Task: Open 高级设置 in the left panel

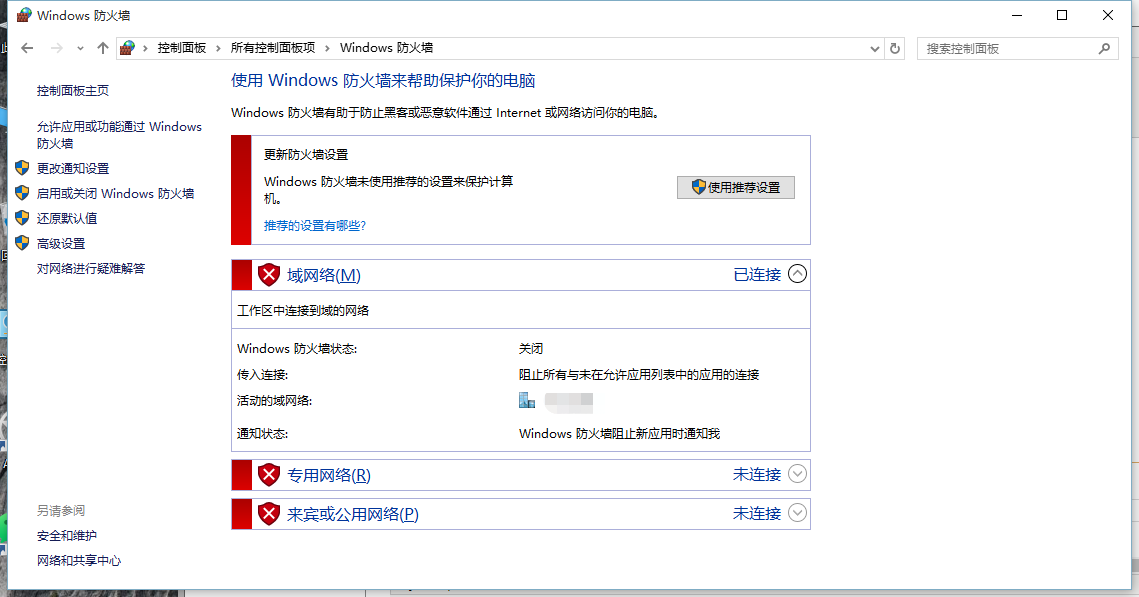Action: 61,244
